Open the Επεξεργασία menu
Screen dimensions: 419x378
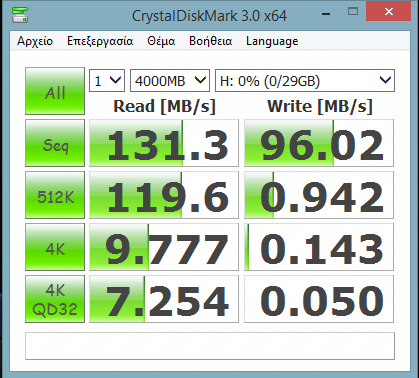[100, 41]
